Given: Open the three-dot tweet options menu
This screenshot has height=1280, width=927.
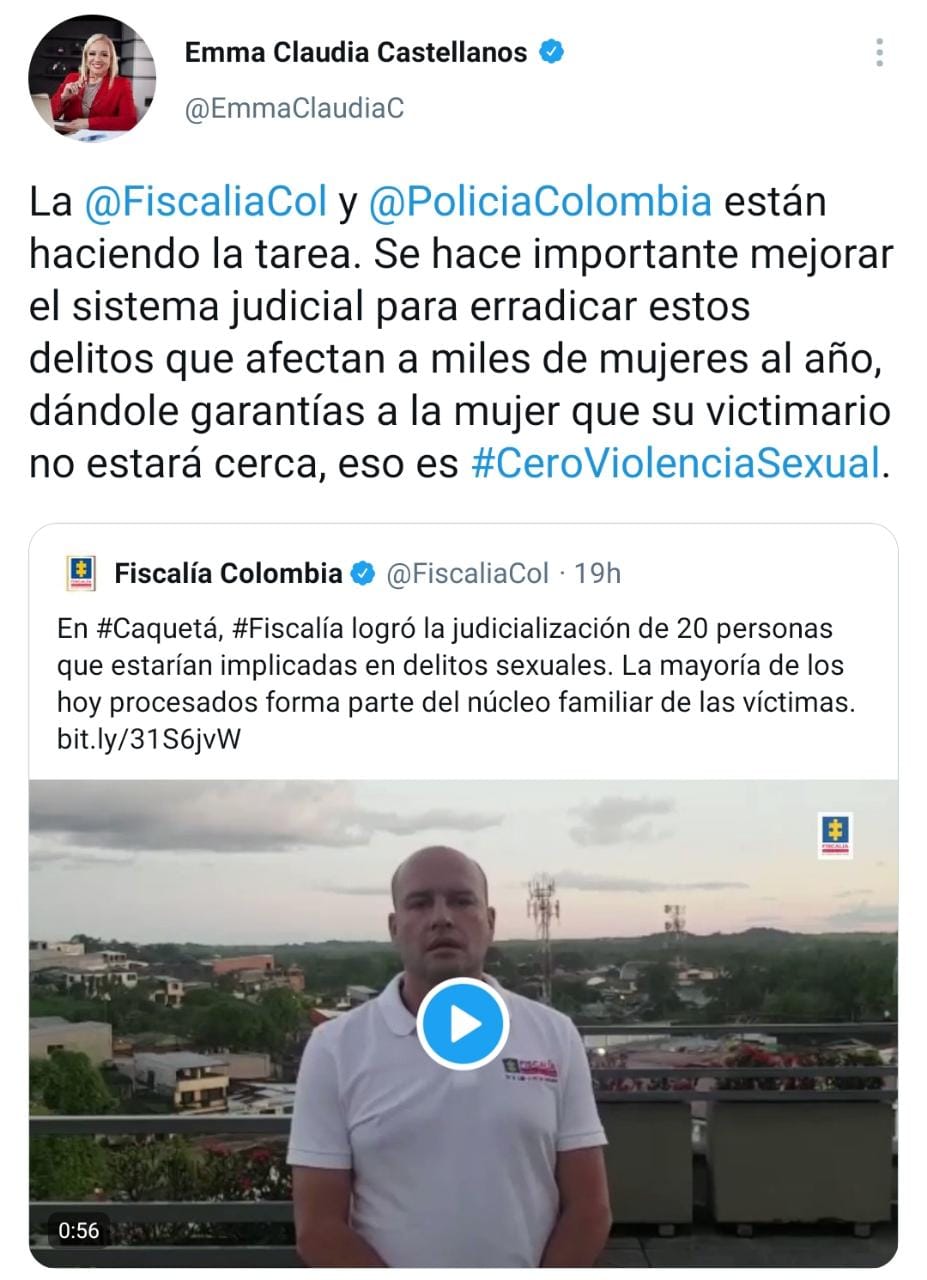Looking at the screenshot, I should pos(879,52).
